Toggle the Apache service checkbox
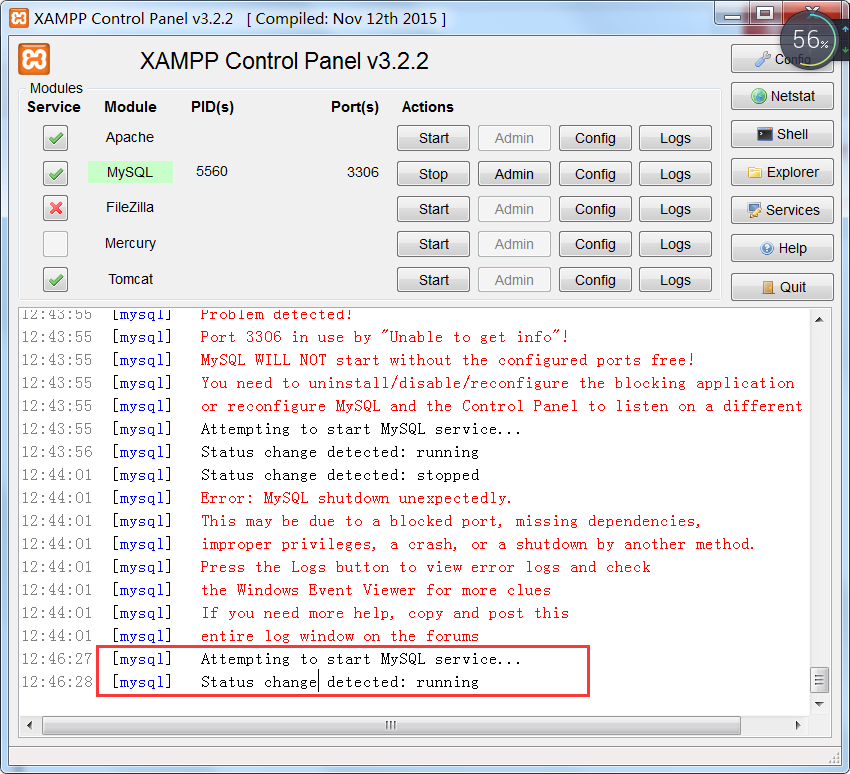The width and height of the screenshot is (850, 774). [x=55, y=137]
